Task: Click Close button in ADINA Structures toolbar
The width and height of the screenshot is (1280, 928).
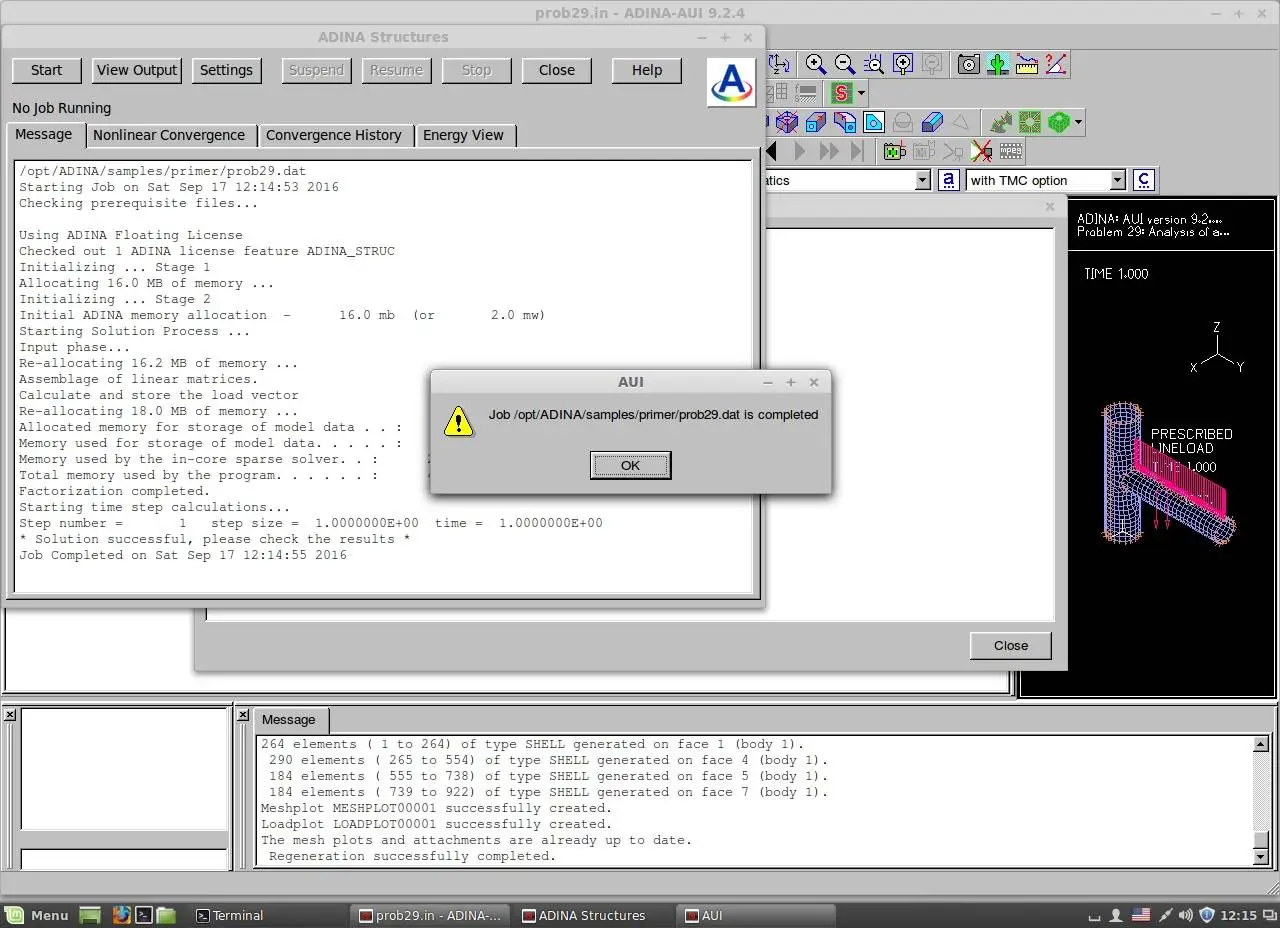Action: (557, 70)
